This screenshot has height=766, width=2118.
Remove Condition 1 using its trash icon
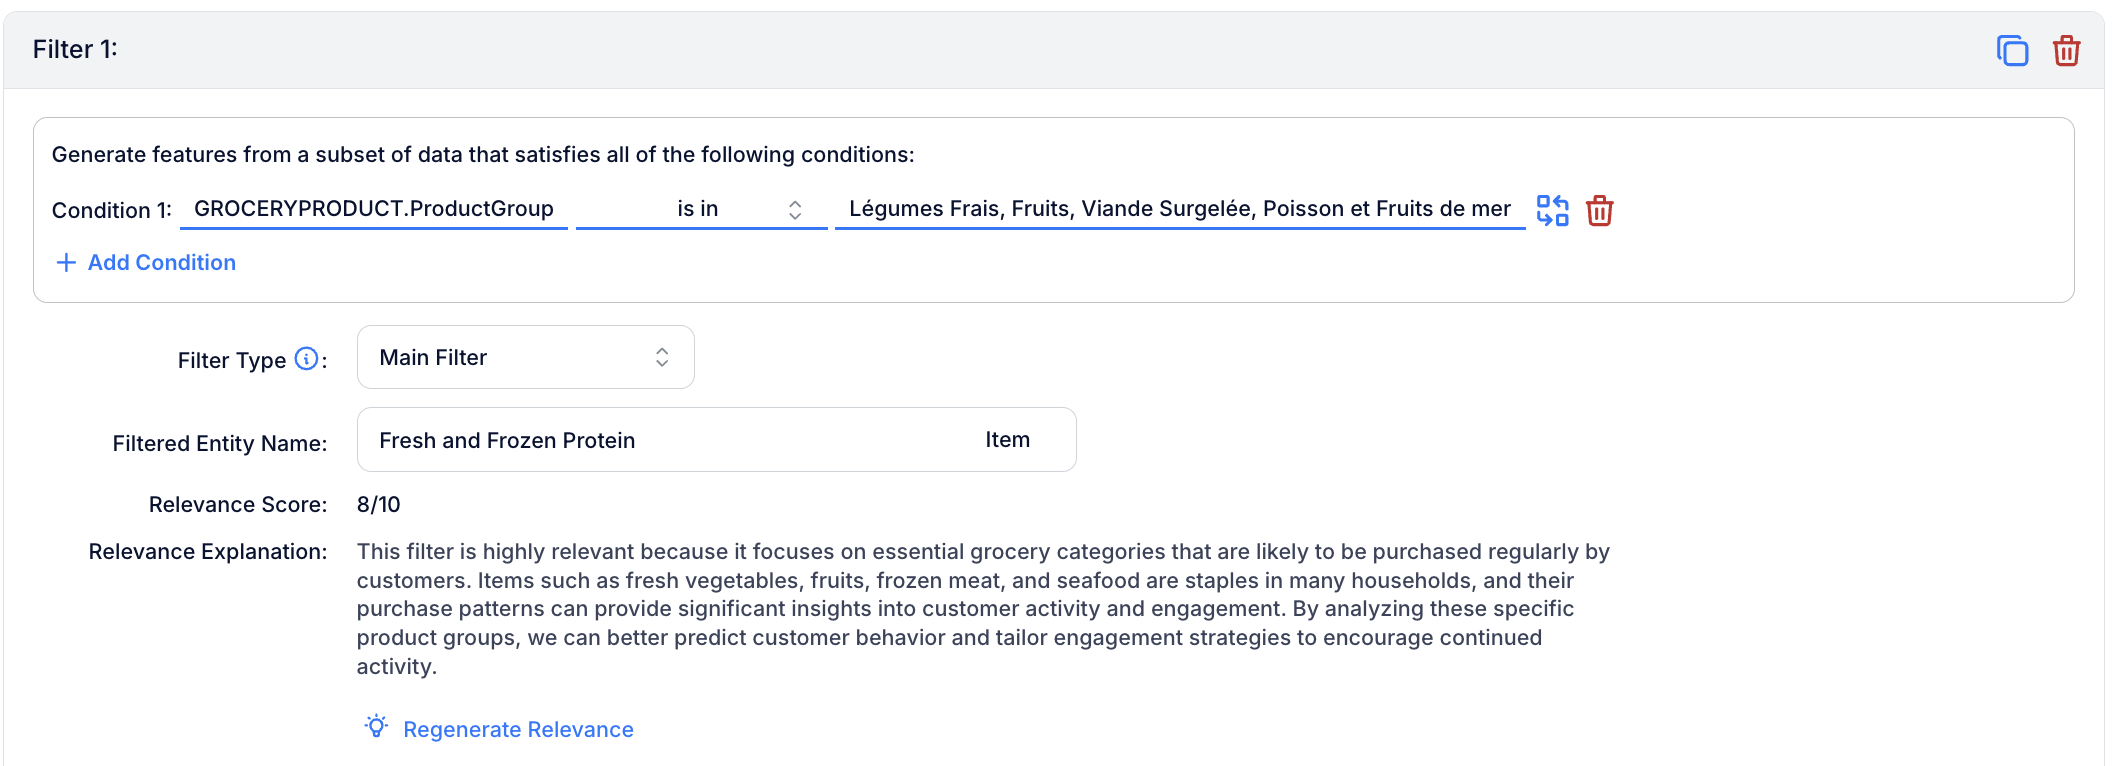(x=1600, y=210)
